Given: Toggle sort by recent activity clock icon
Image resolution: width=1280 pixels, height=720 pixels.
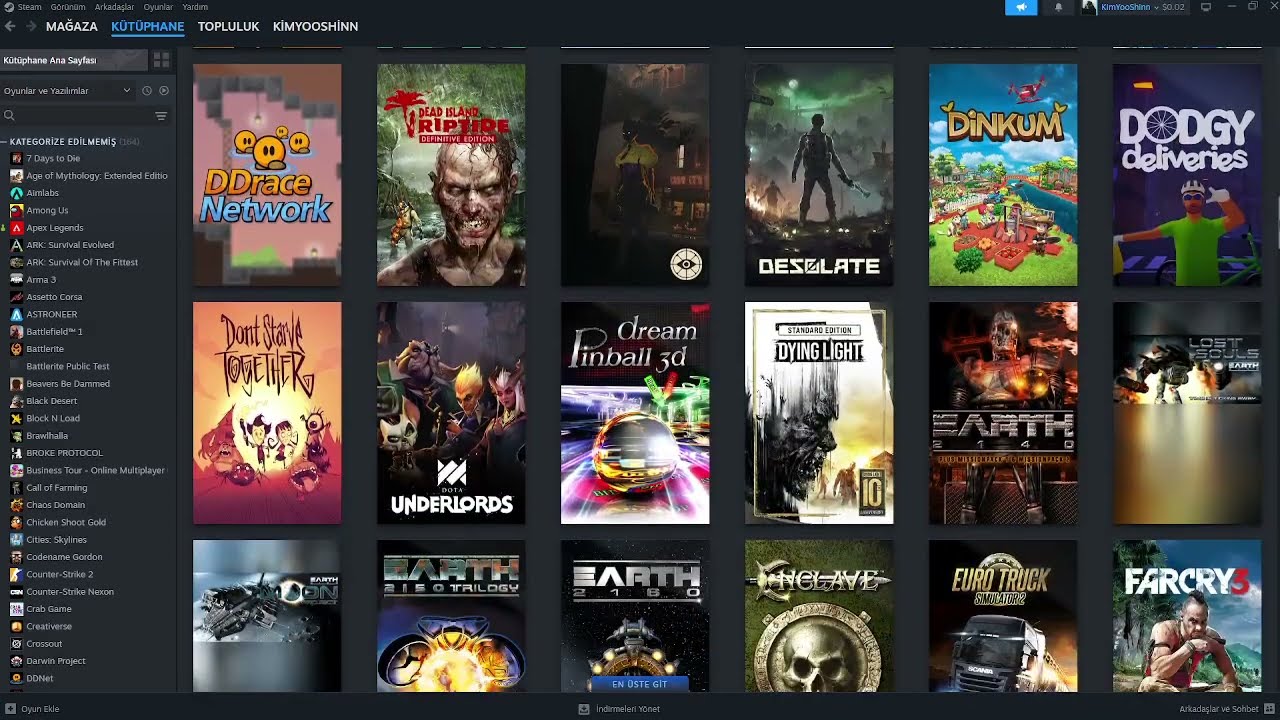Looking at the screenshot, I should click(x=147, y=91).
